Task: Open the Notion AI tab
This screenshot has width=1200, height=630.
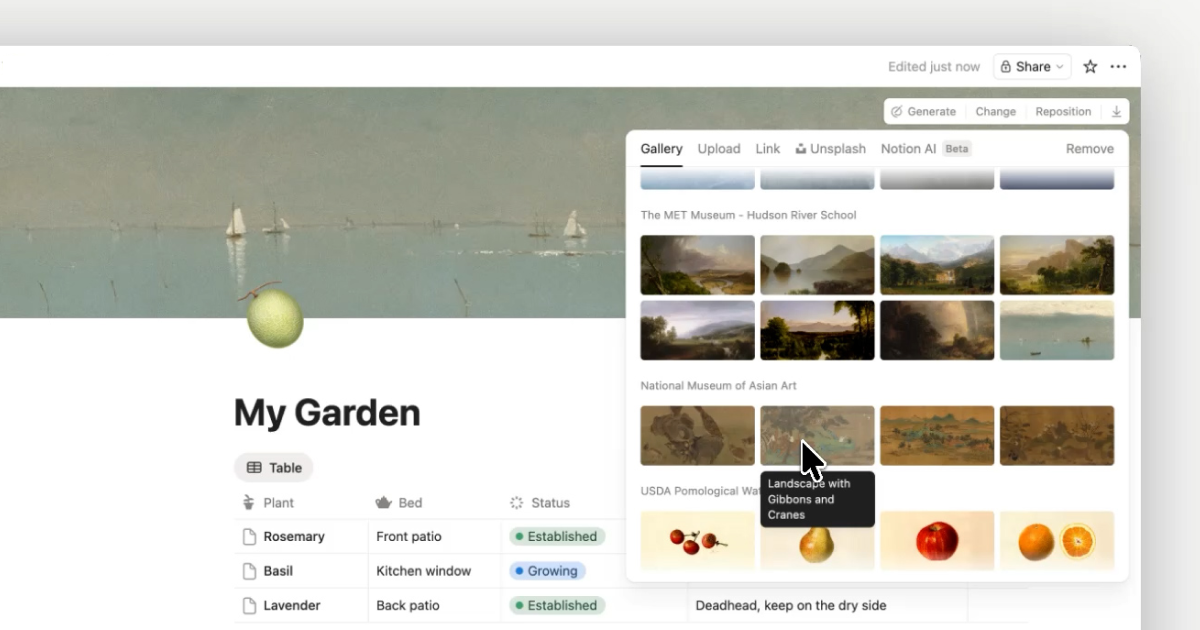Action: click(908, 149)
